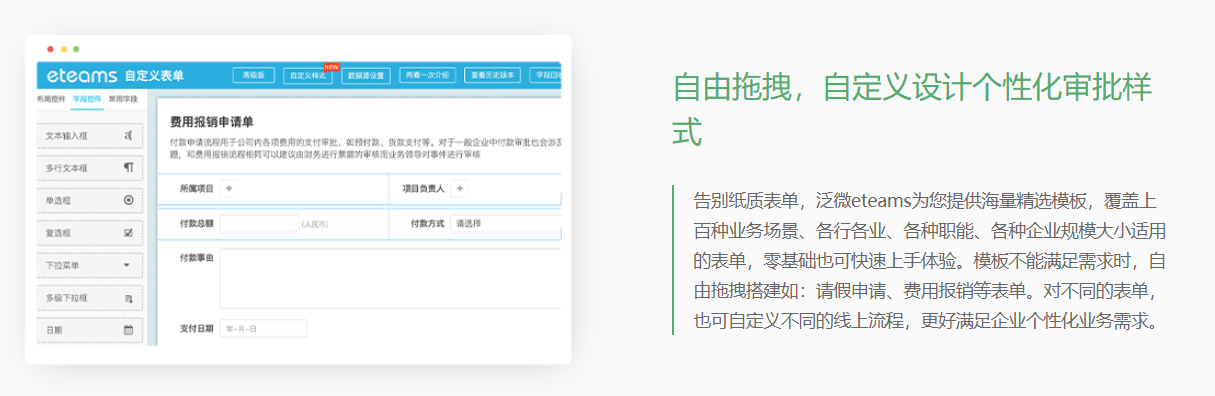Add 项目负责人 with plus button
This screenshot has width=1215, height=396.
[x=460, y=188]
